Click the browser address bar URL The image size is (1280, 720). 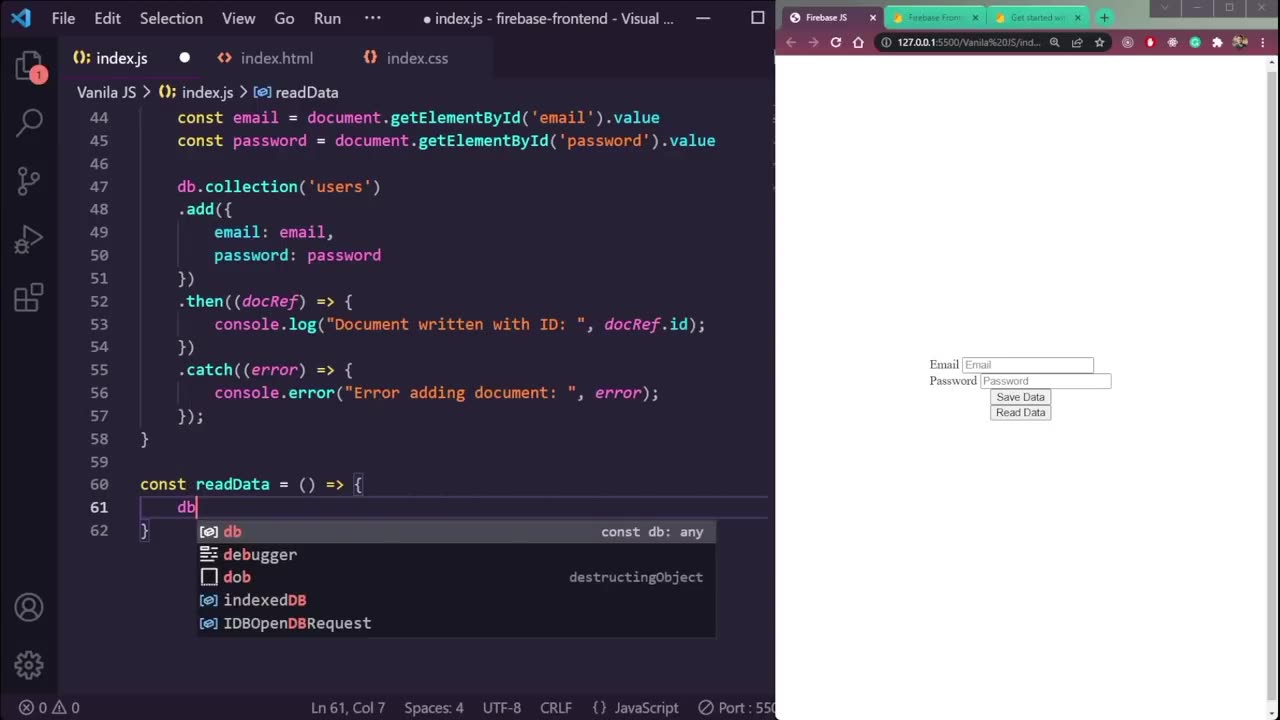(x=969, y=42)
